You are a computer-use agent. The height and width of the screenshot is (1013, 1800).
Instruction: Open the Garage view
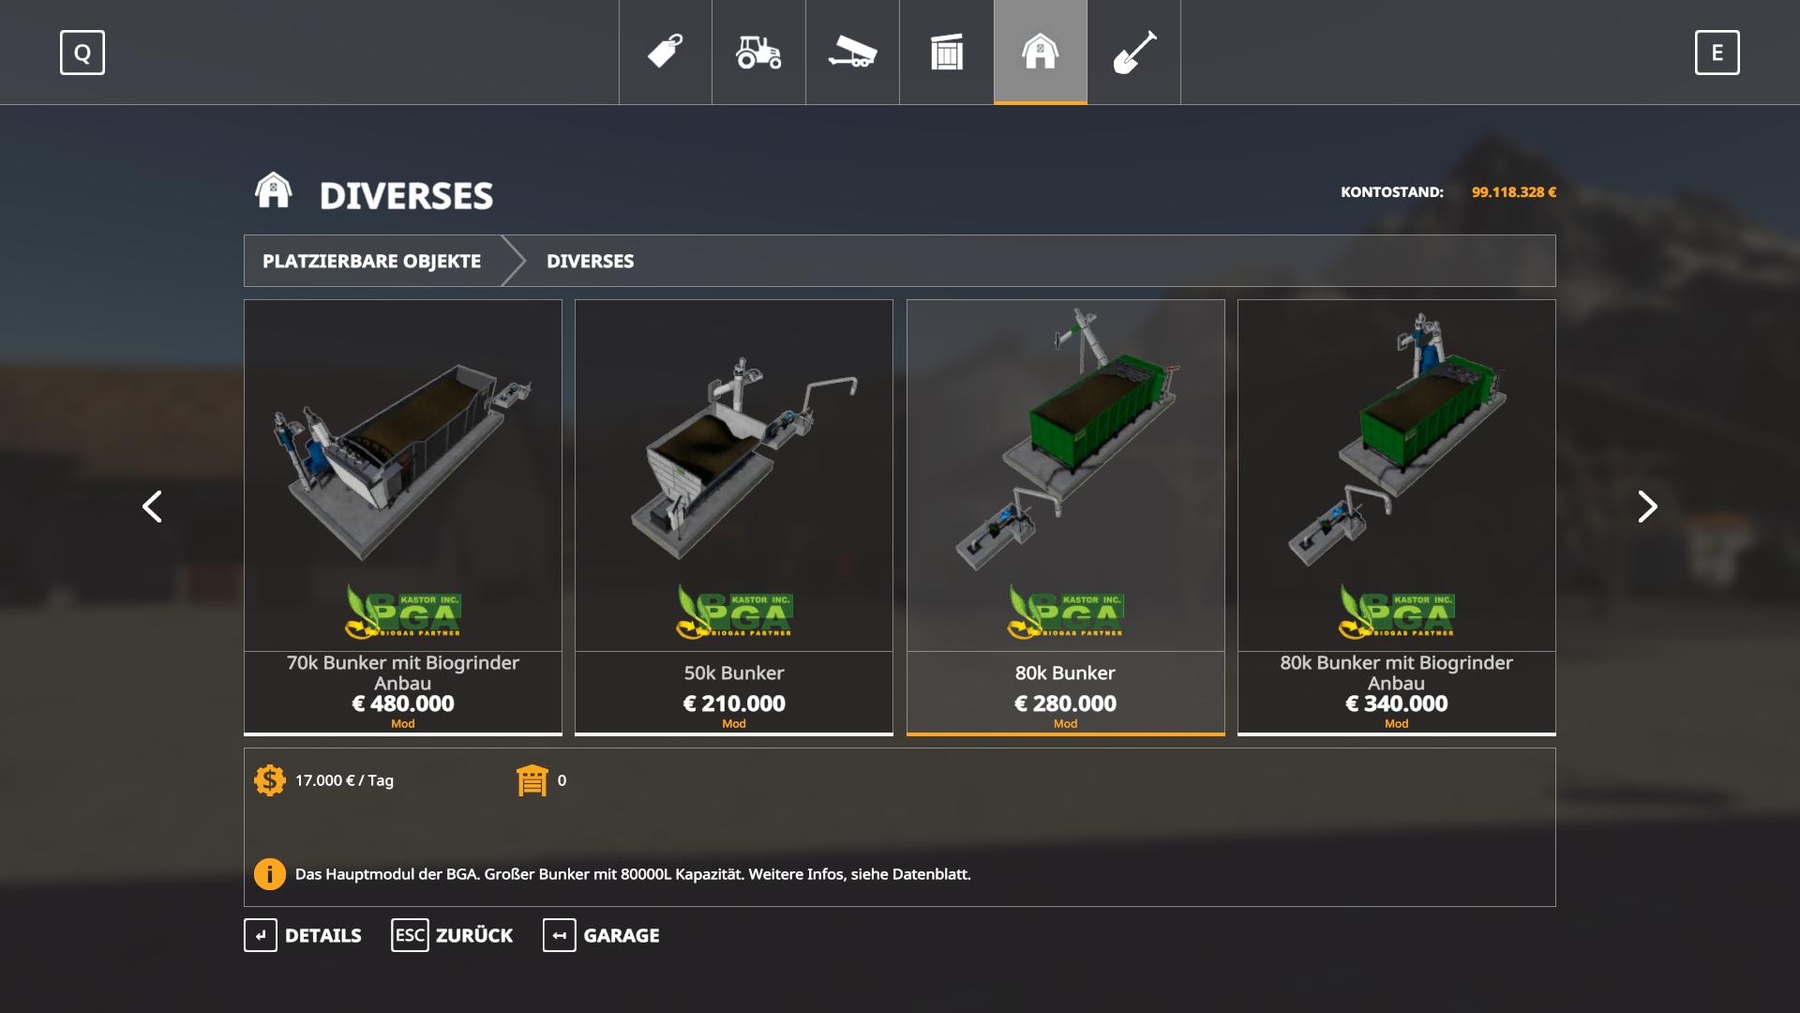pos(601,935)
